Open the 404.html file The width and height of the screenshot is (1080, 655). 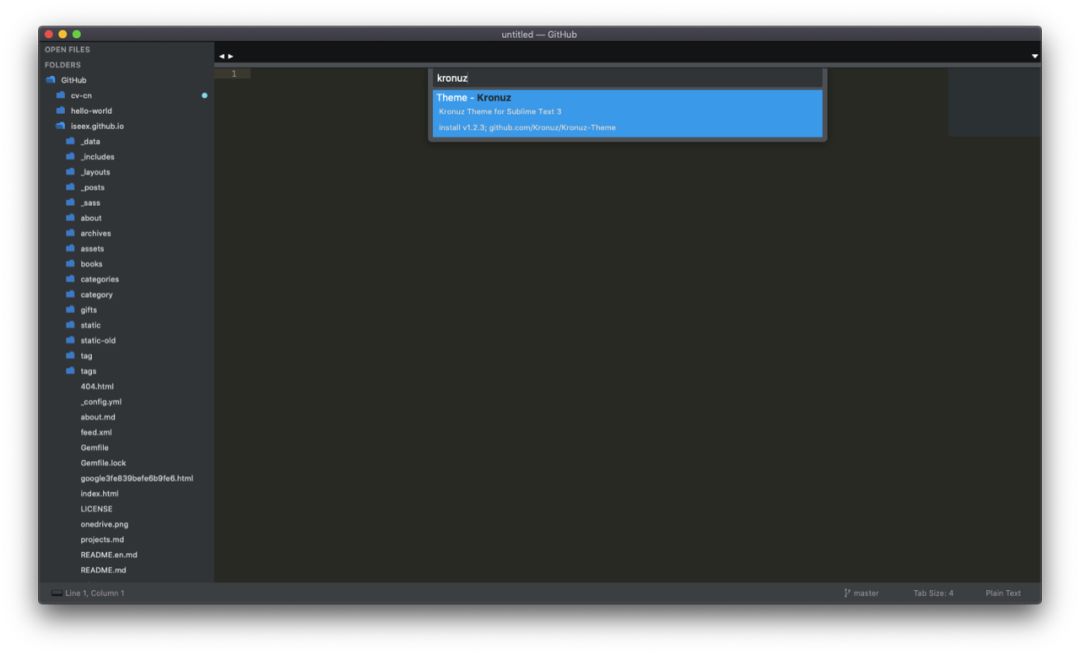(x=97, y=386)
